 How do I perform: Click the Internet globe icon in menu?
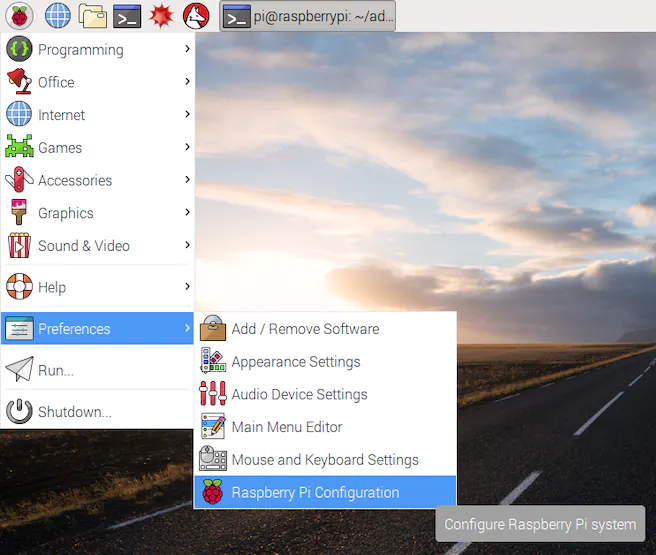pyautogui.click(x=19, y=114)
